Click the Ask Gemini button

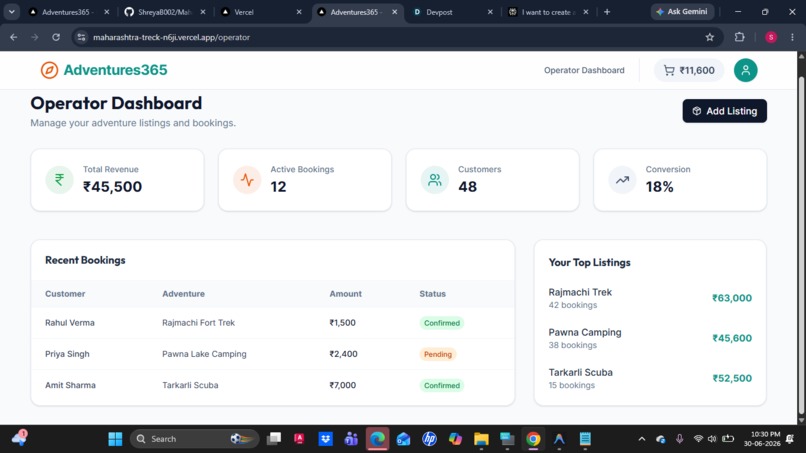pyautogui.click(x=682, y=11)
